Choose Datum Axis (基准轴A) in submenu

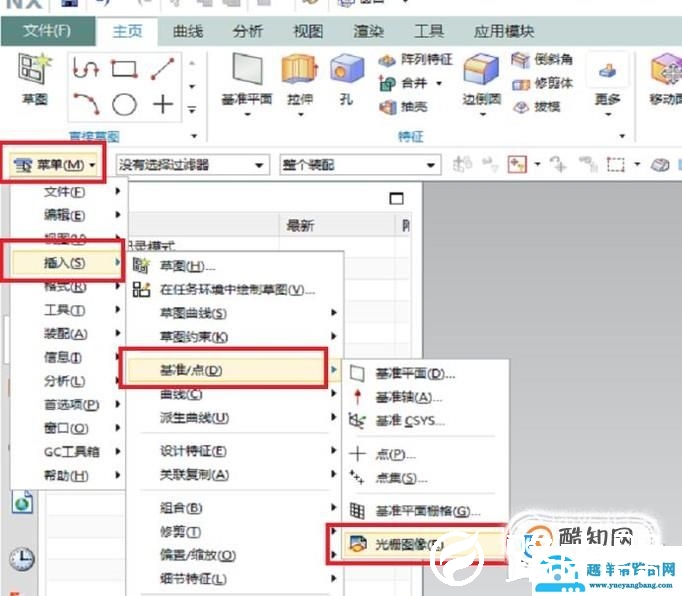[425, 397]
